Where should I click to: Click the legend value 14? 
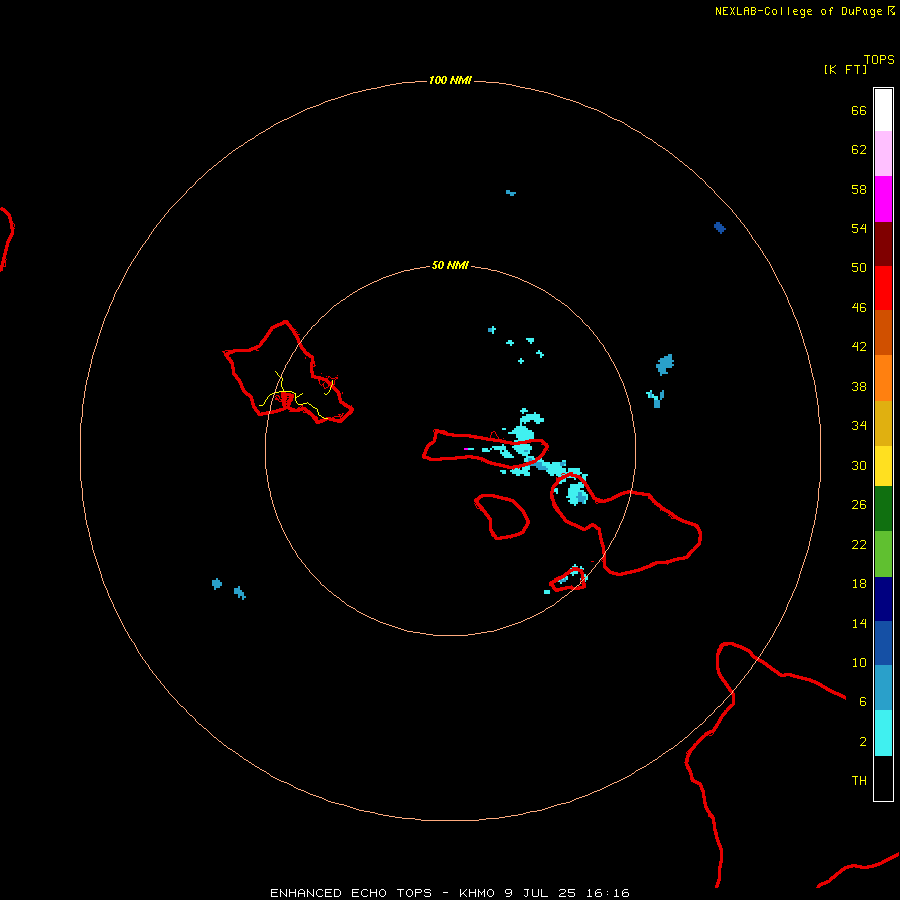pyautogui.click(x=859, y=623)
